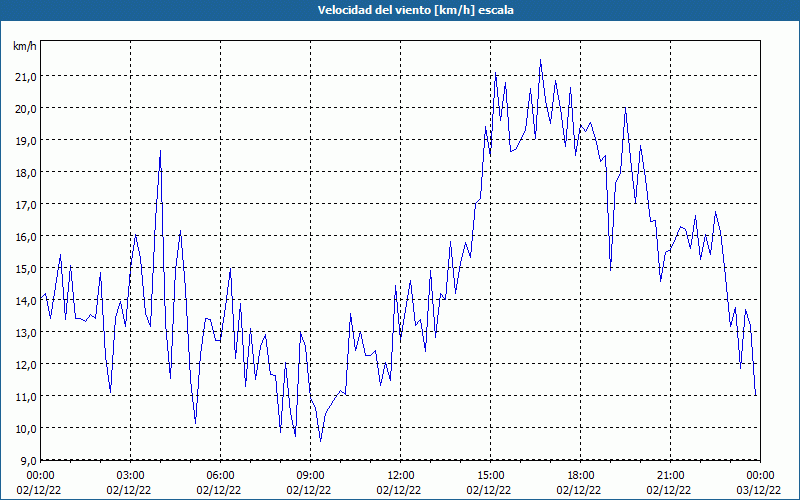Viewport: 800px width, 500px height.
Task: Select the '11,0' y-axis value
Action: (x=25, y=396)
